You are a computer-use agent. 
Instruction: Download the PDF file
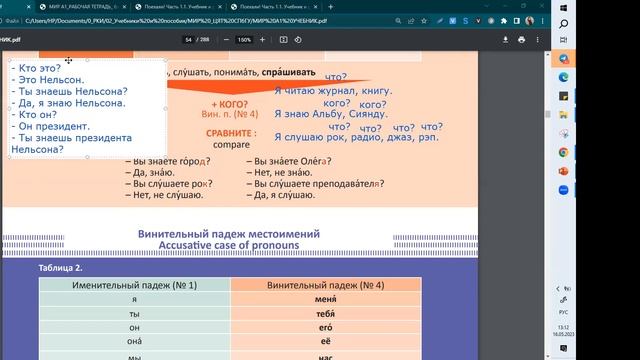click(505, 40)
